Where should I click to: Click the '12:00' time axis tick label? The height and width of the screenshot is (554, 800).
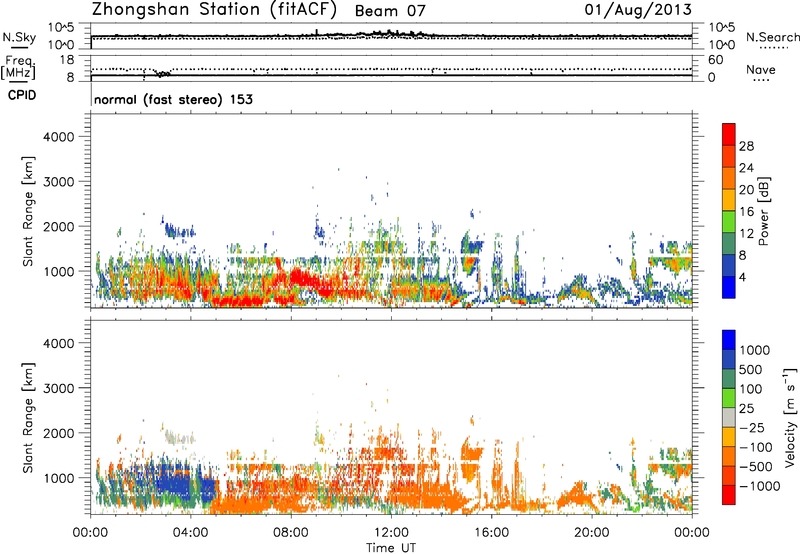click(391, 533)
